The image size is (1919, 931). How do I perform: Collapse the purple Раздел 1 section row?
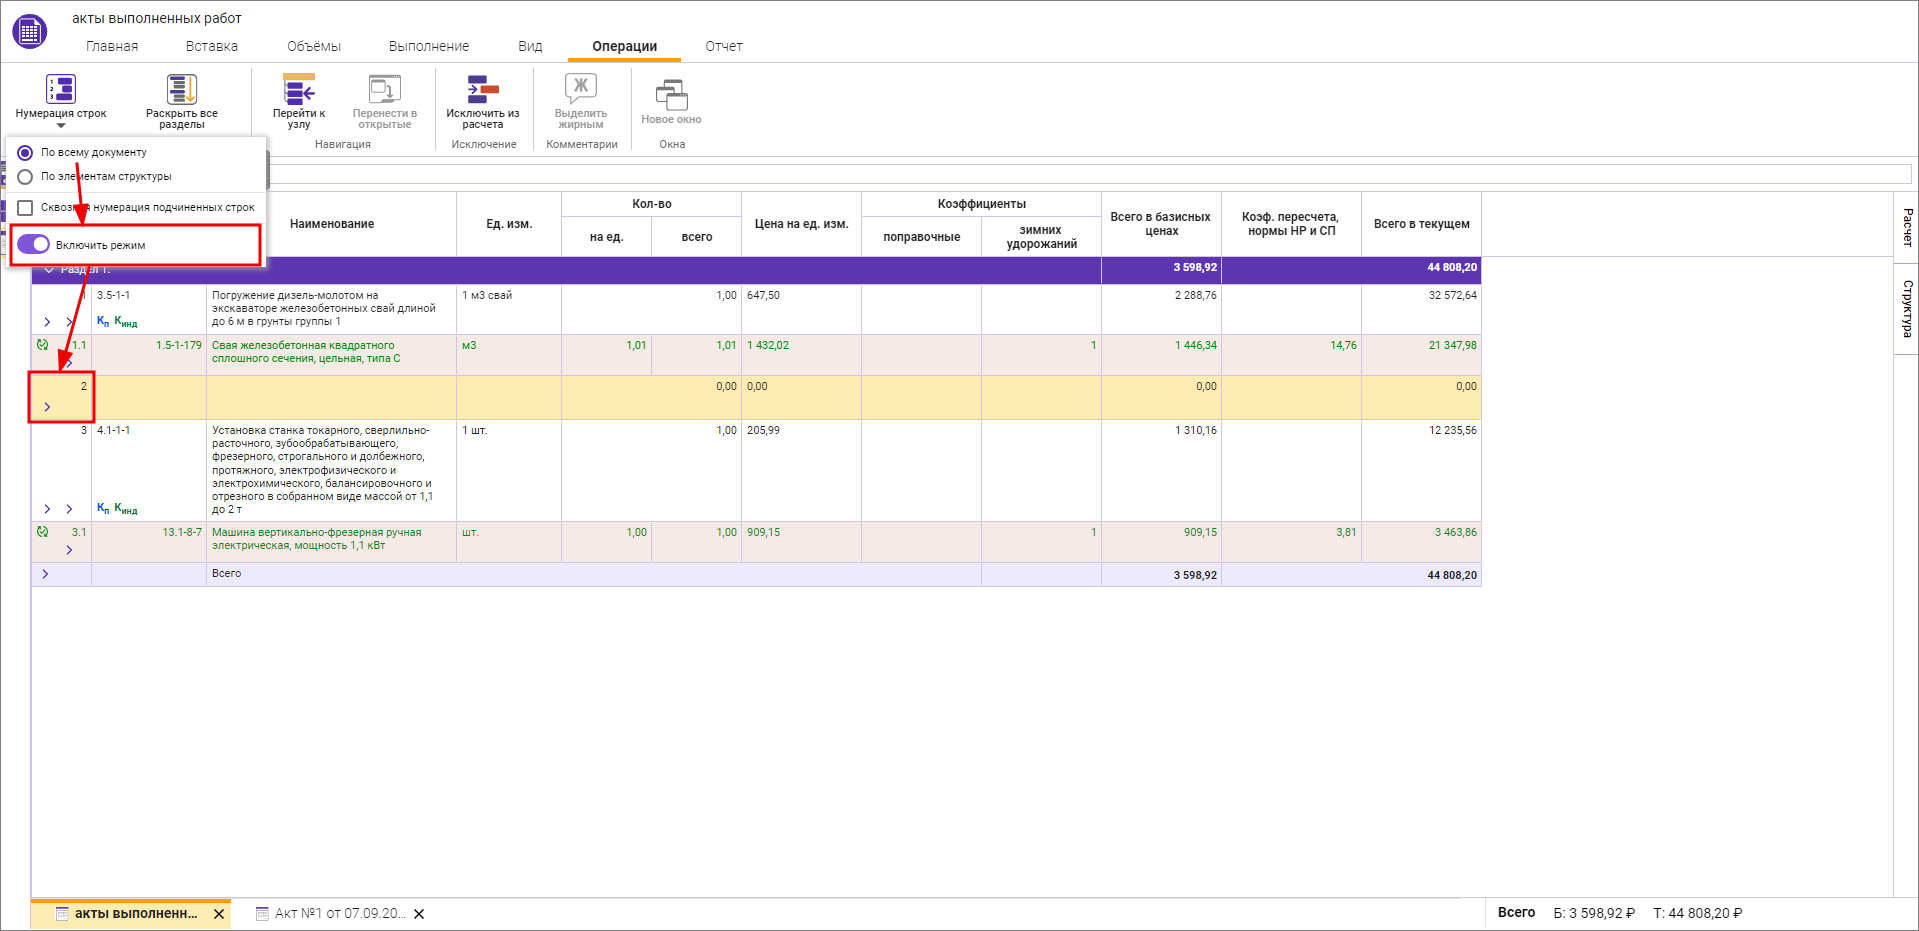click(x=48, y=270)
